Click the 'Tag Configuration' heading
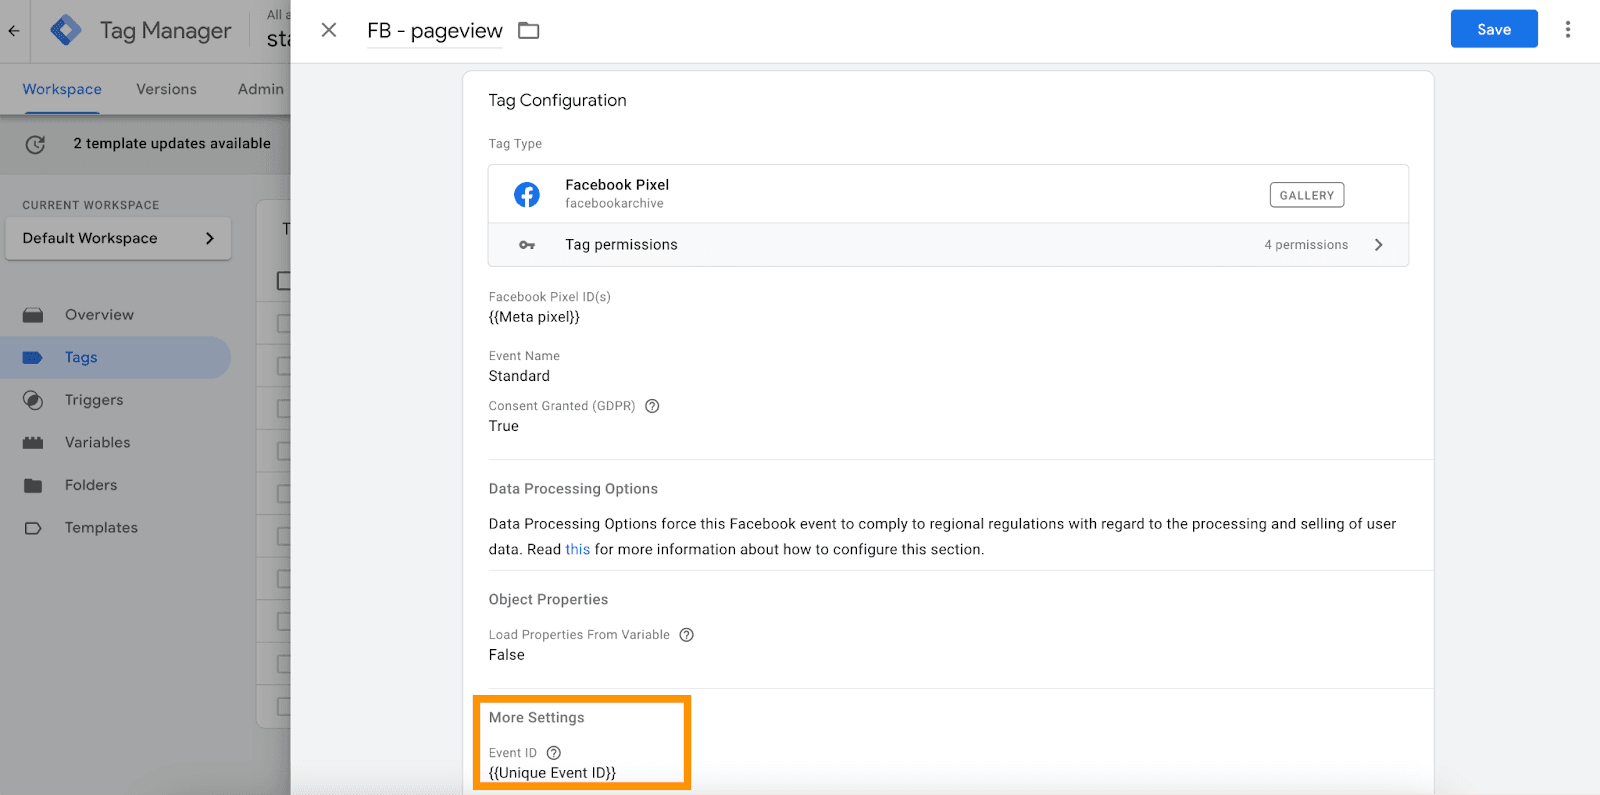The image size is (1600, 795). (557, 100)
